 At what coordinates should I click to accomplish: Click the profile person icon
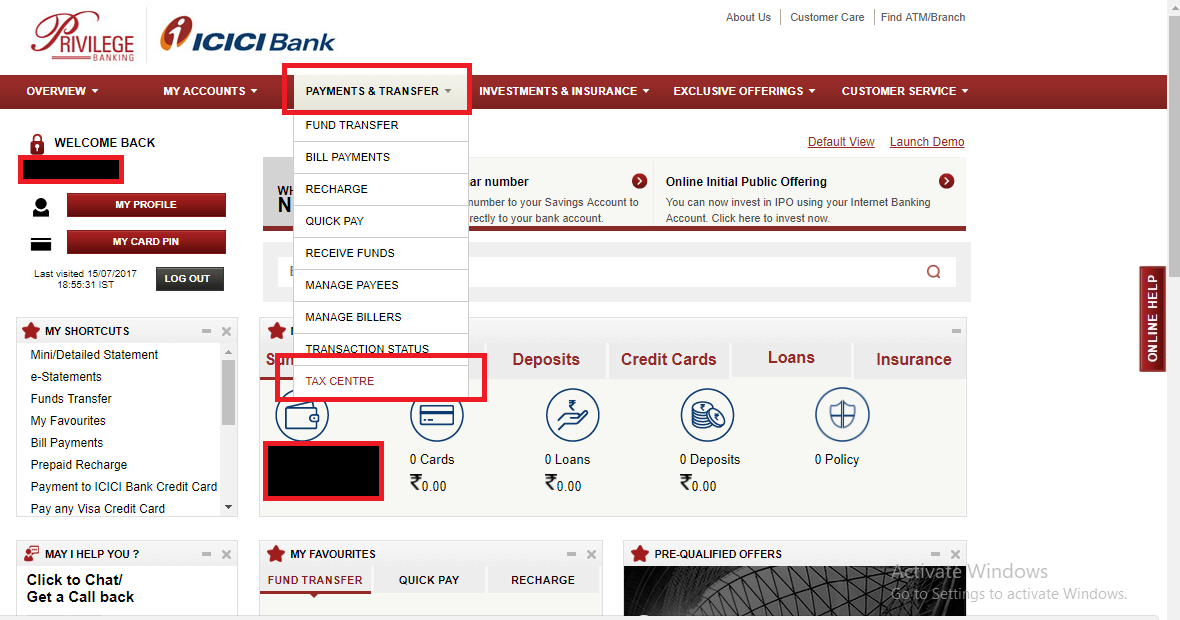[x=41, y=207]
